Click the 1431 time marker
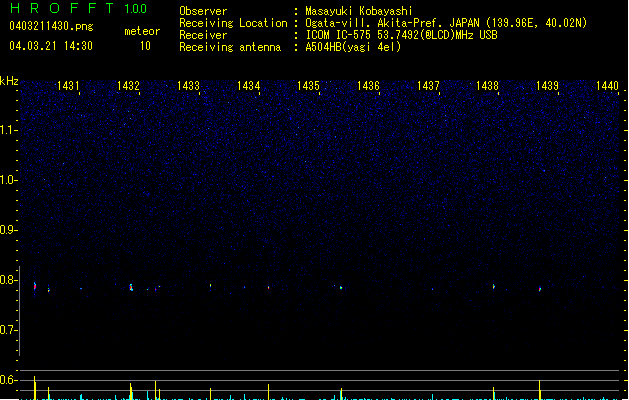Viewport: 629px width, 400px height. [68, 86]
